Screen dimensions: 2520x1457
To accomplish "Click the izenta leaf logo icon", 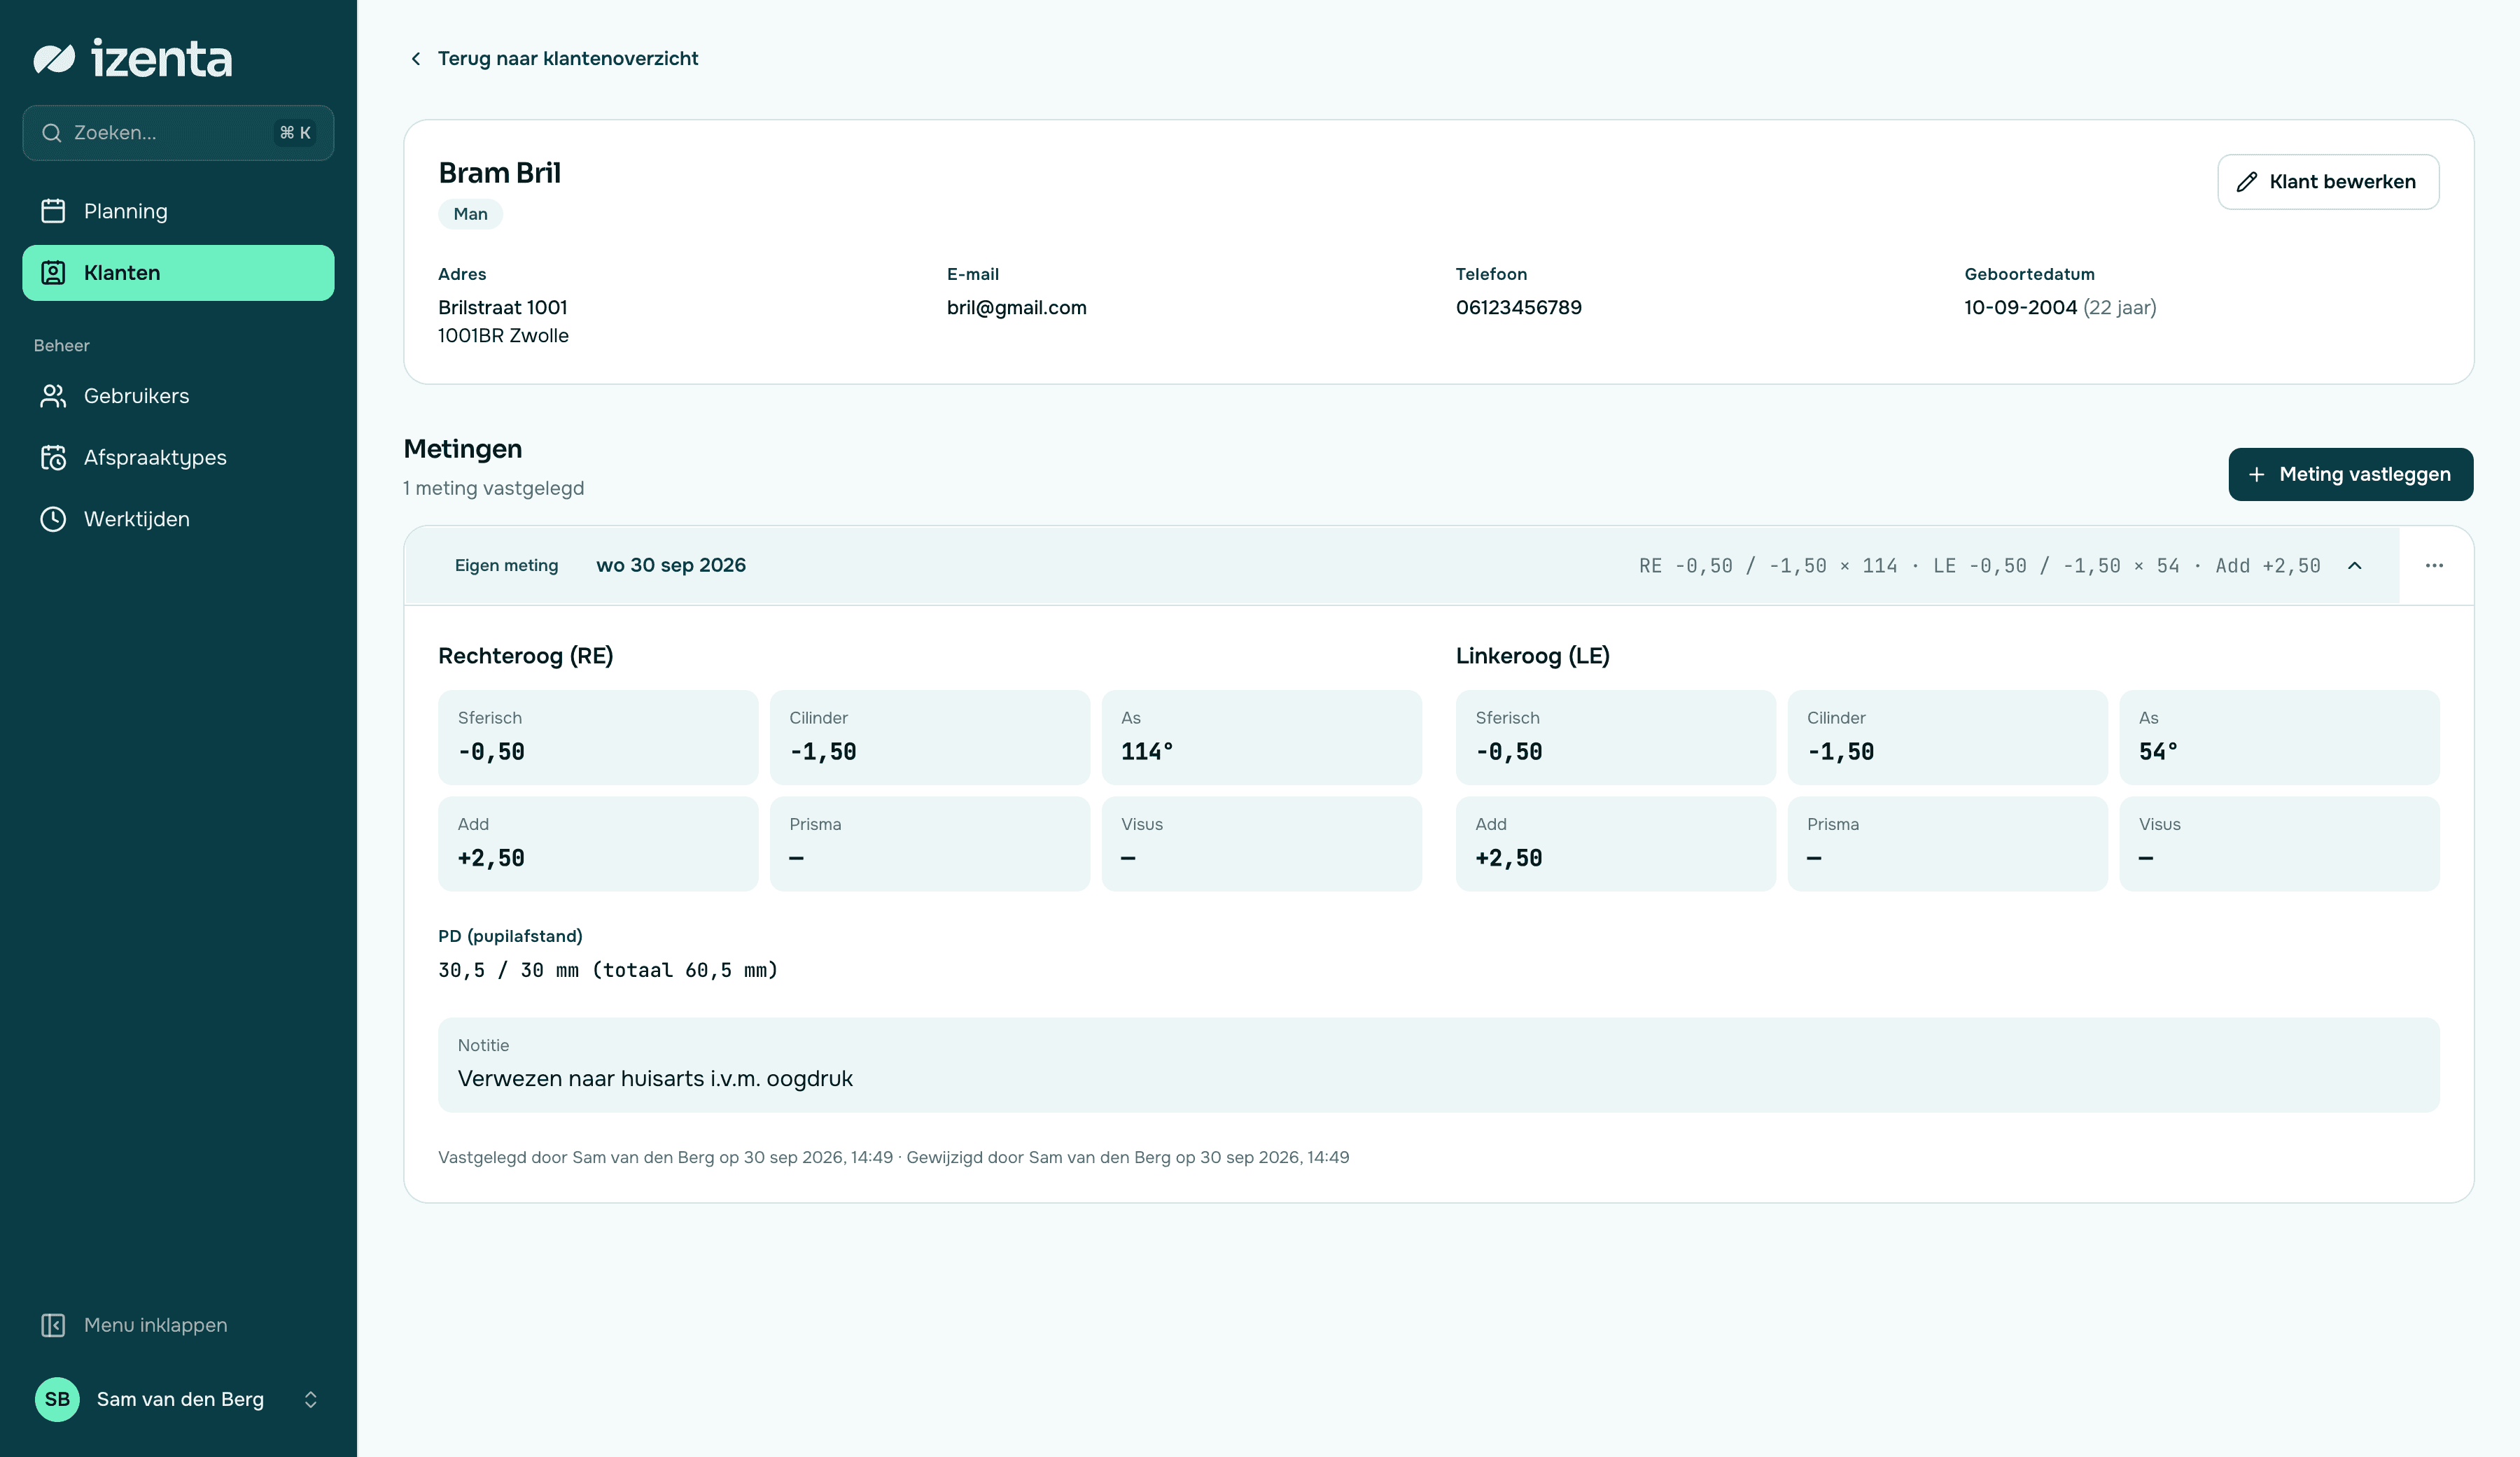I will point(54,59).
